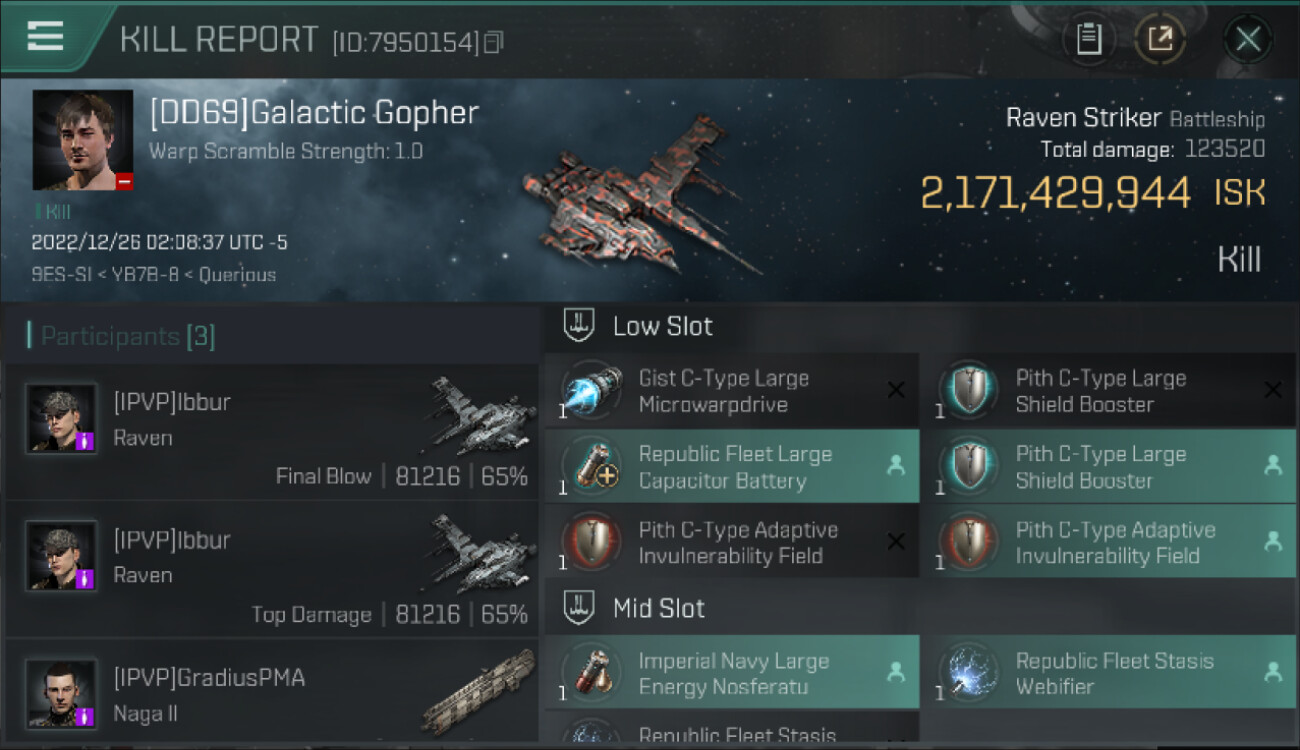
Task: Click the share export icon
Action: tap(1160, 39)
